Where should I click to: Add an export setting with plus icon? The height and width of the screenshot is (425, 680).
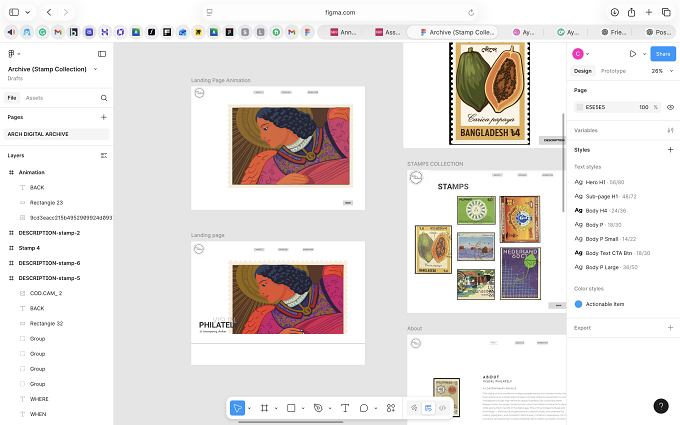click(670, 328)
